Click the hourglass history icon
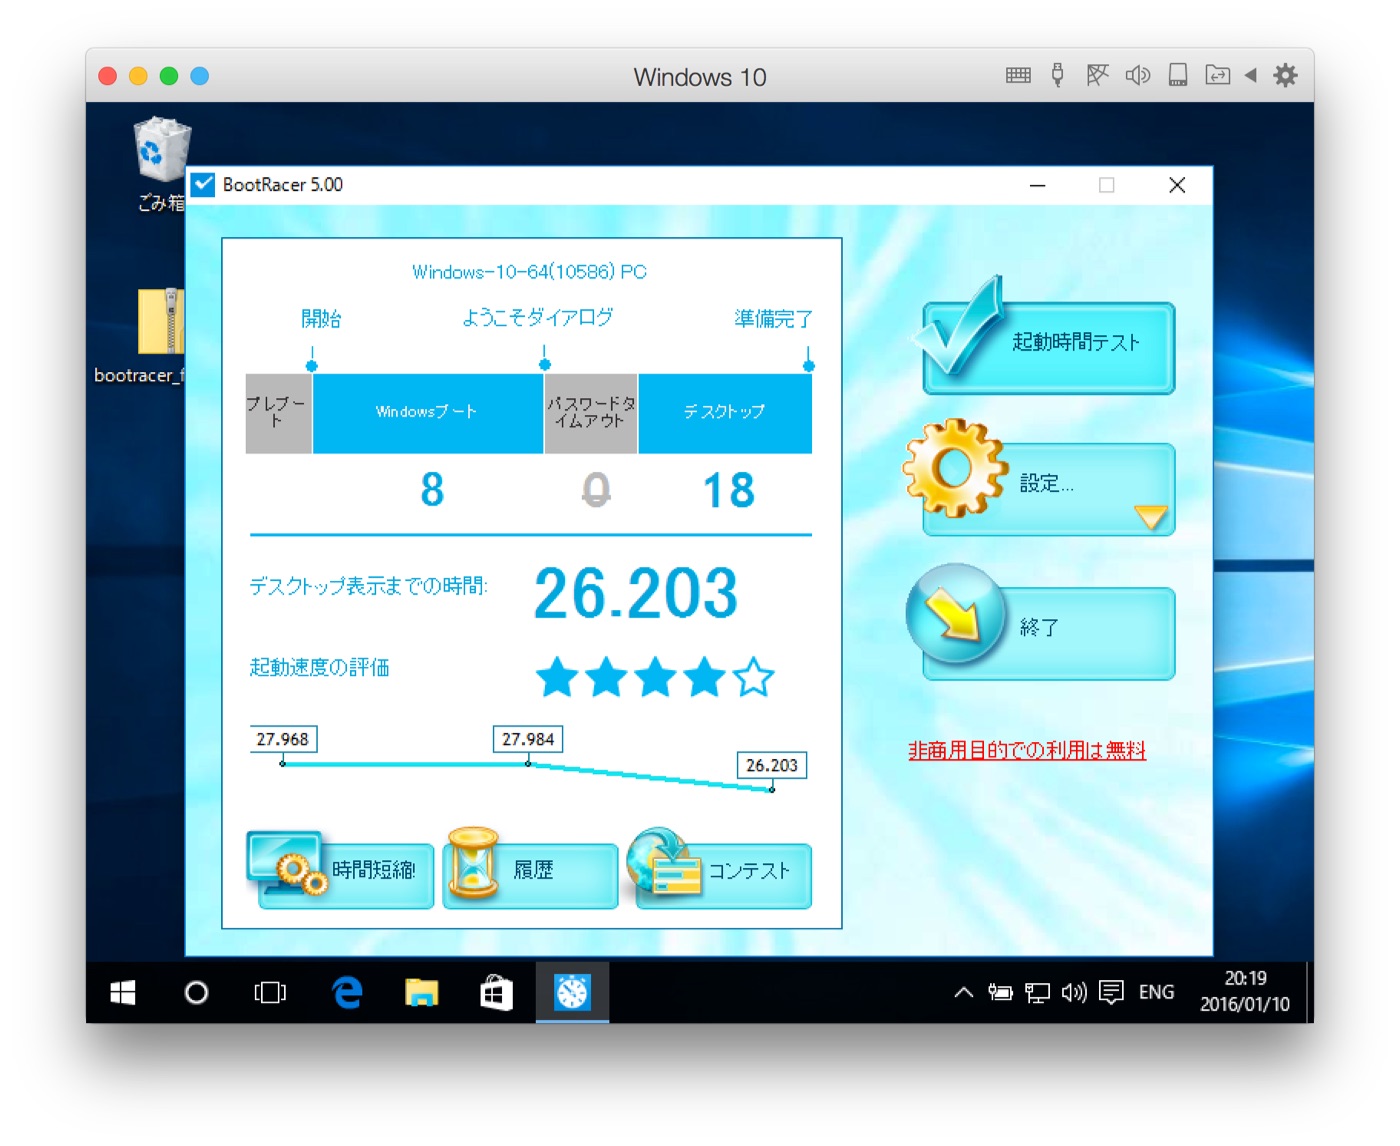 point(472,862)
